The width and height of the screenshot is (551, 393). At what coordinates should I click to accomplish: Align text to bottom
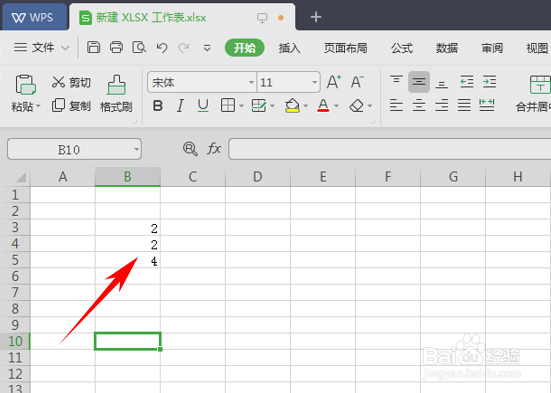point(441,84)
